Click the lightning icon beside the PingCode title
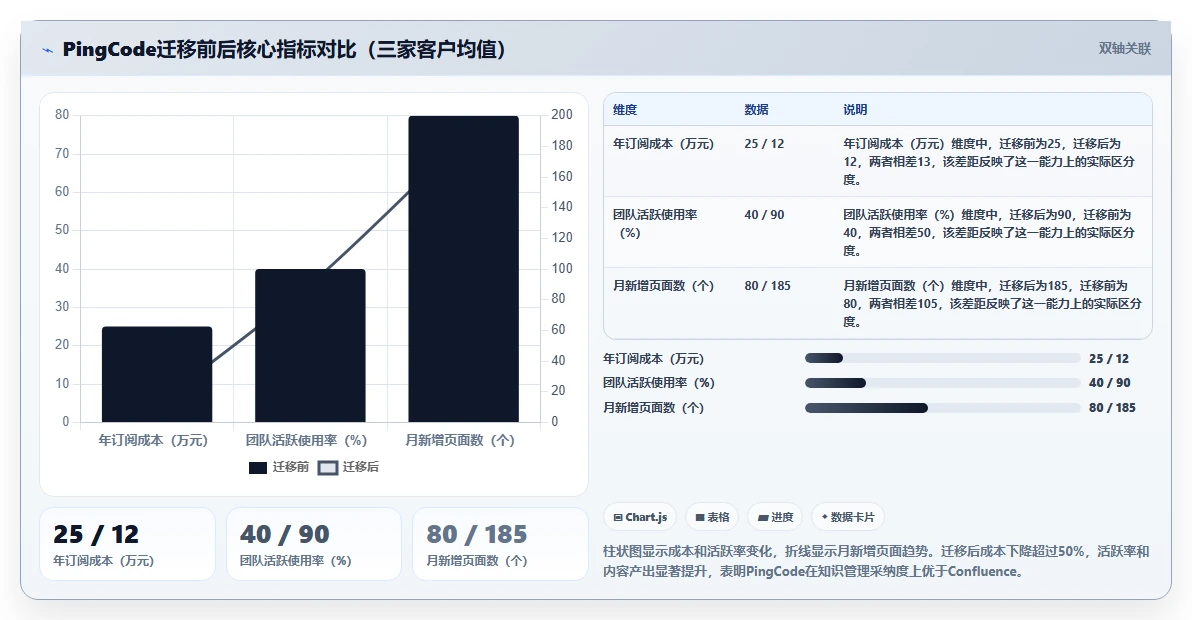Screen dimensions: 1192x620 click(48, 50)
